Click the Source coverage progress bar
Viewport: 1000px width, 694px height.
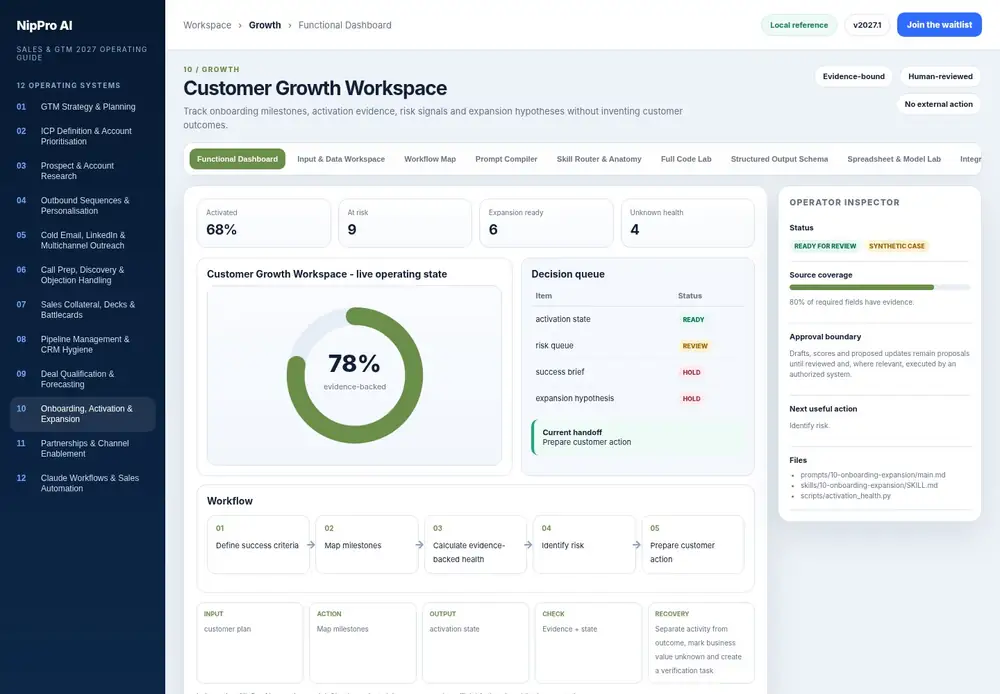click(879, 288)
